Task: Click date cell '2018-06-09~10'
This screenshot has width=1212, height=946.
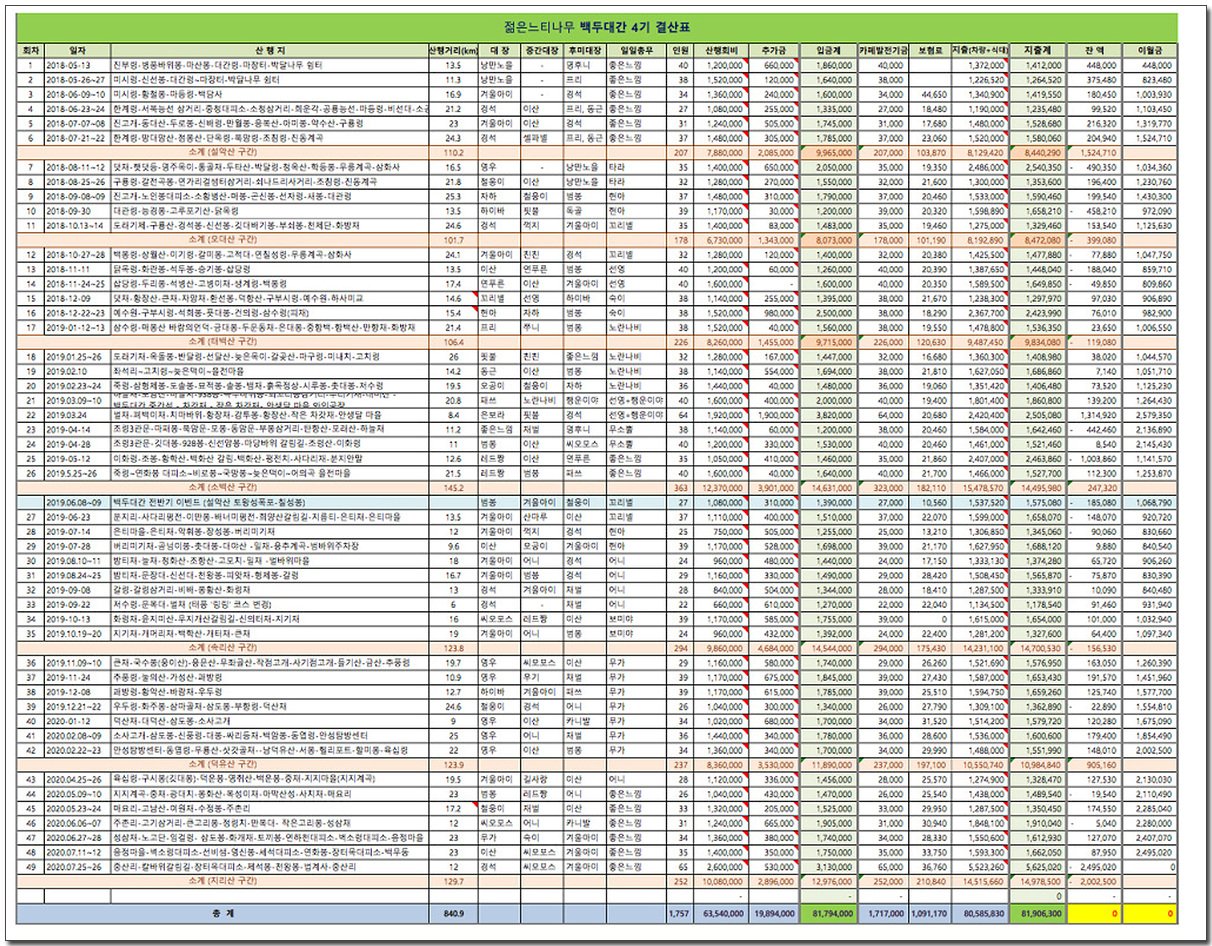Action: click(x=76, y=93)
